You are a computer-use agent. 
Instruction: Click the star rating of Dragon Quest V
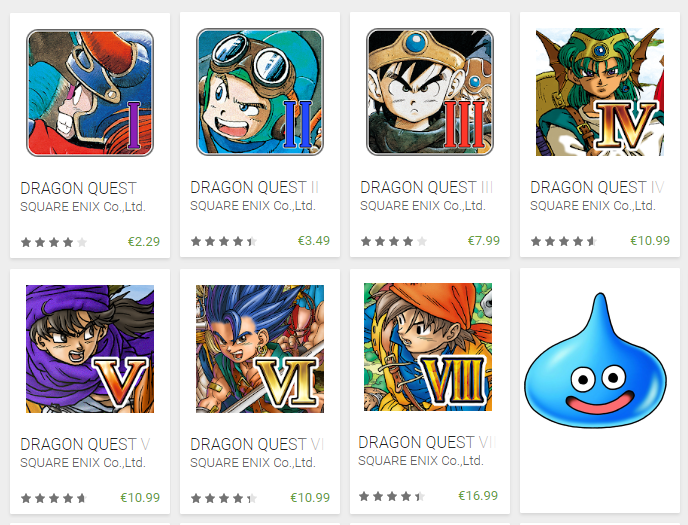click(54, 498)
